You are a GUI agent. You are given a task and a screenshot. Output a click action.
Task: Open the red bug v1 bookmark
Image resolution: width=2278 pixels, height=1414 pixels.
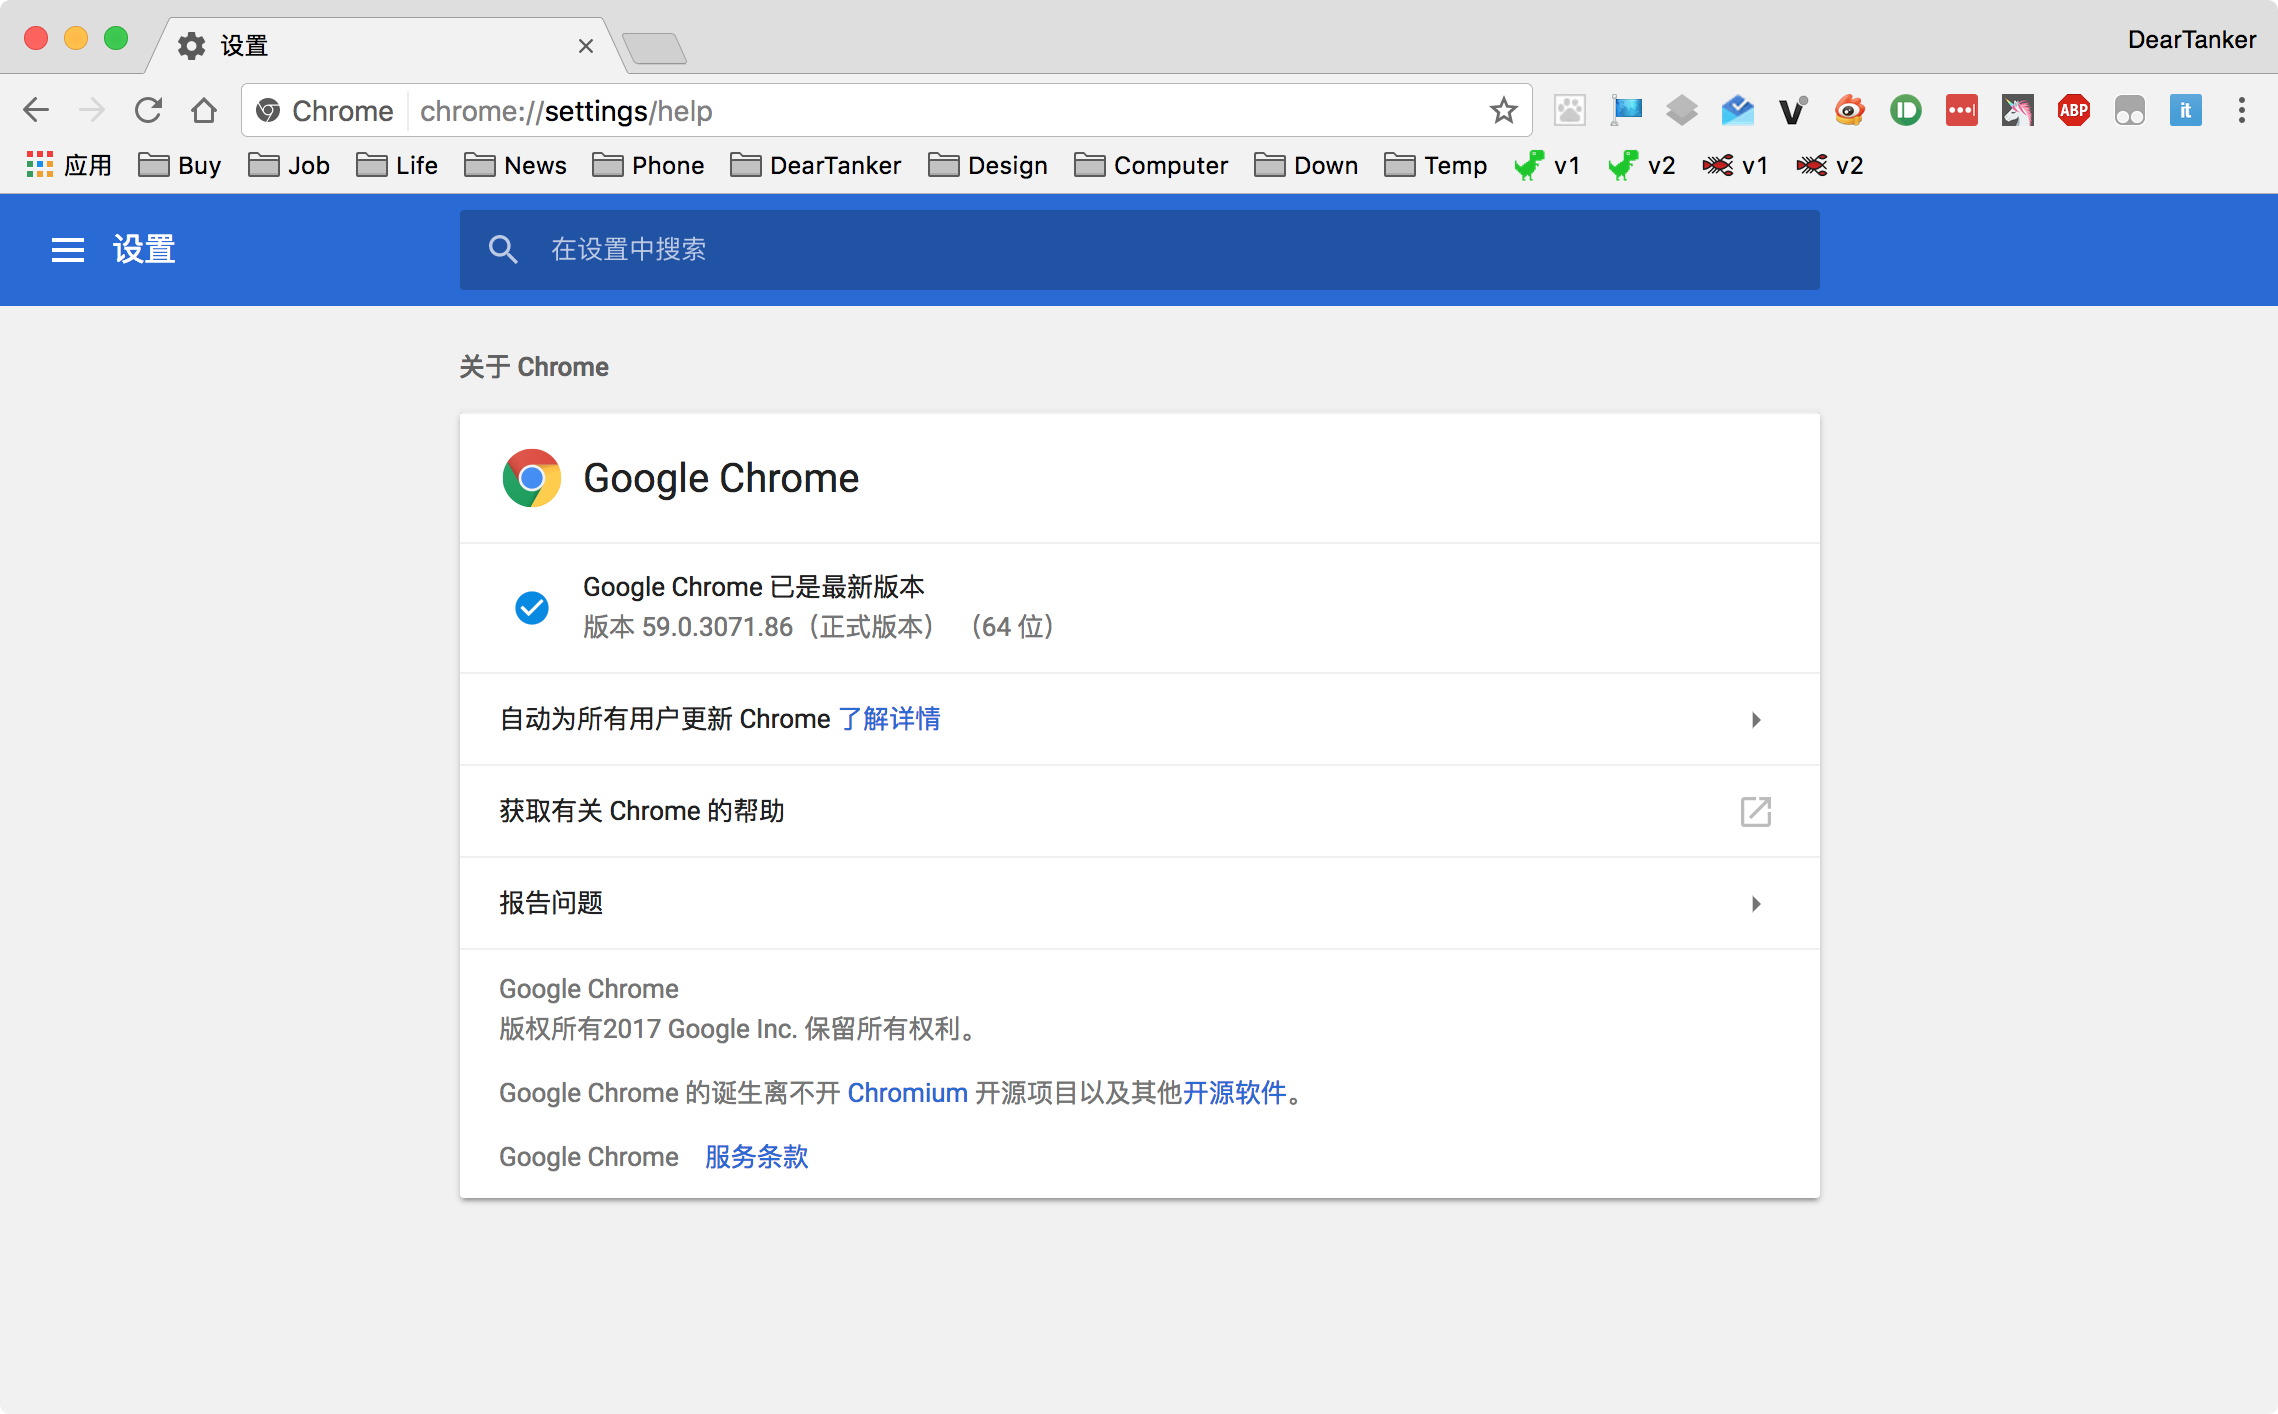pos(1735,165)
